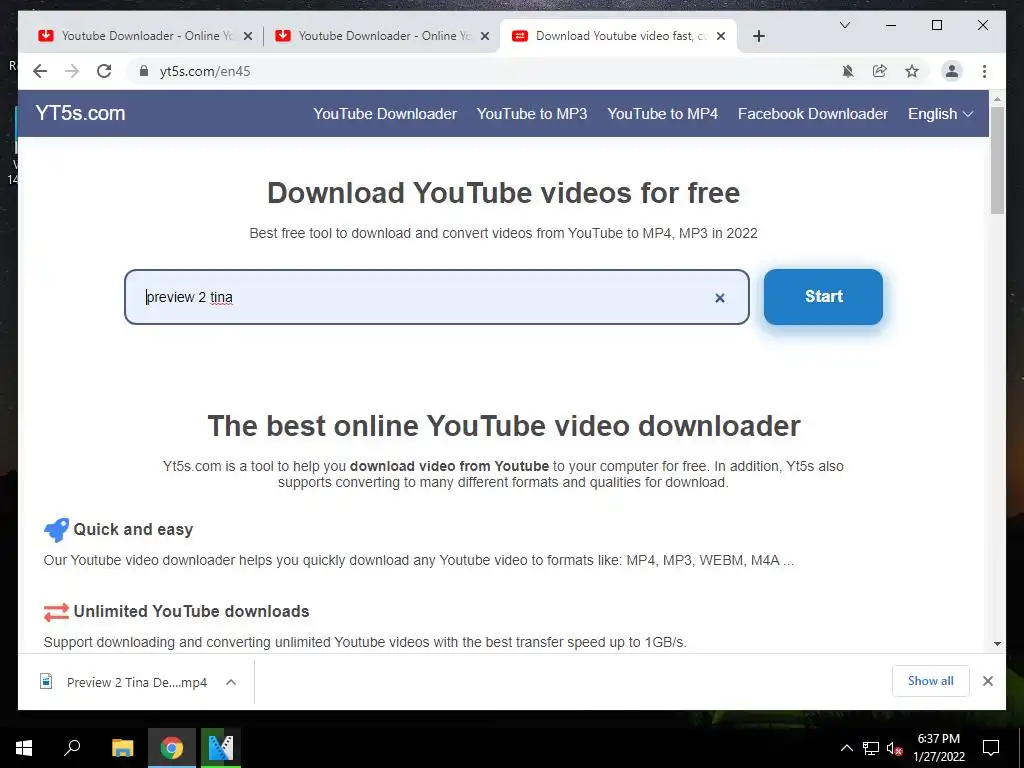Click the YT5s.com site logo
Screen dimensions: 1024x768
point(80,113)
